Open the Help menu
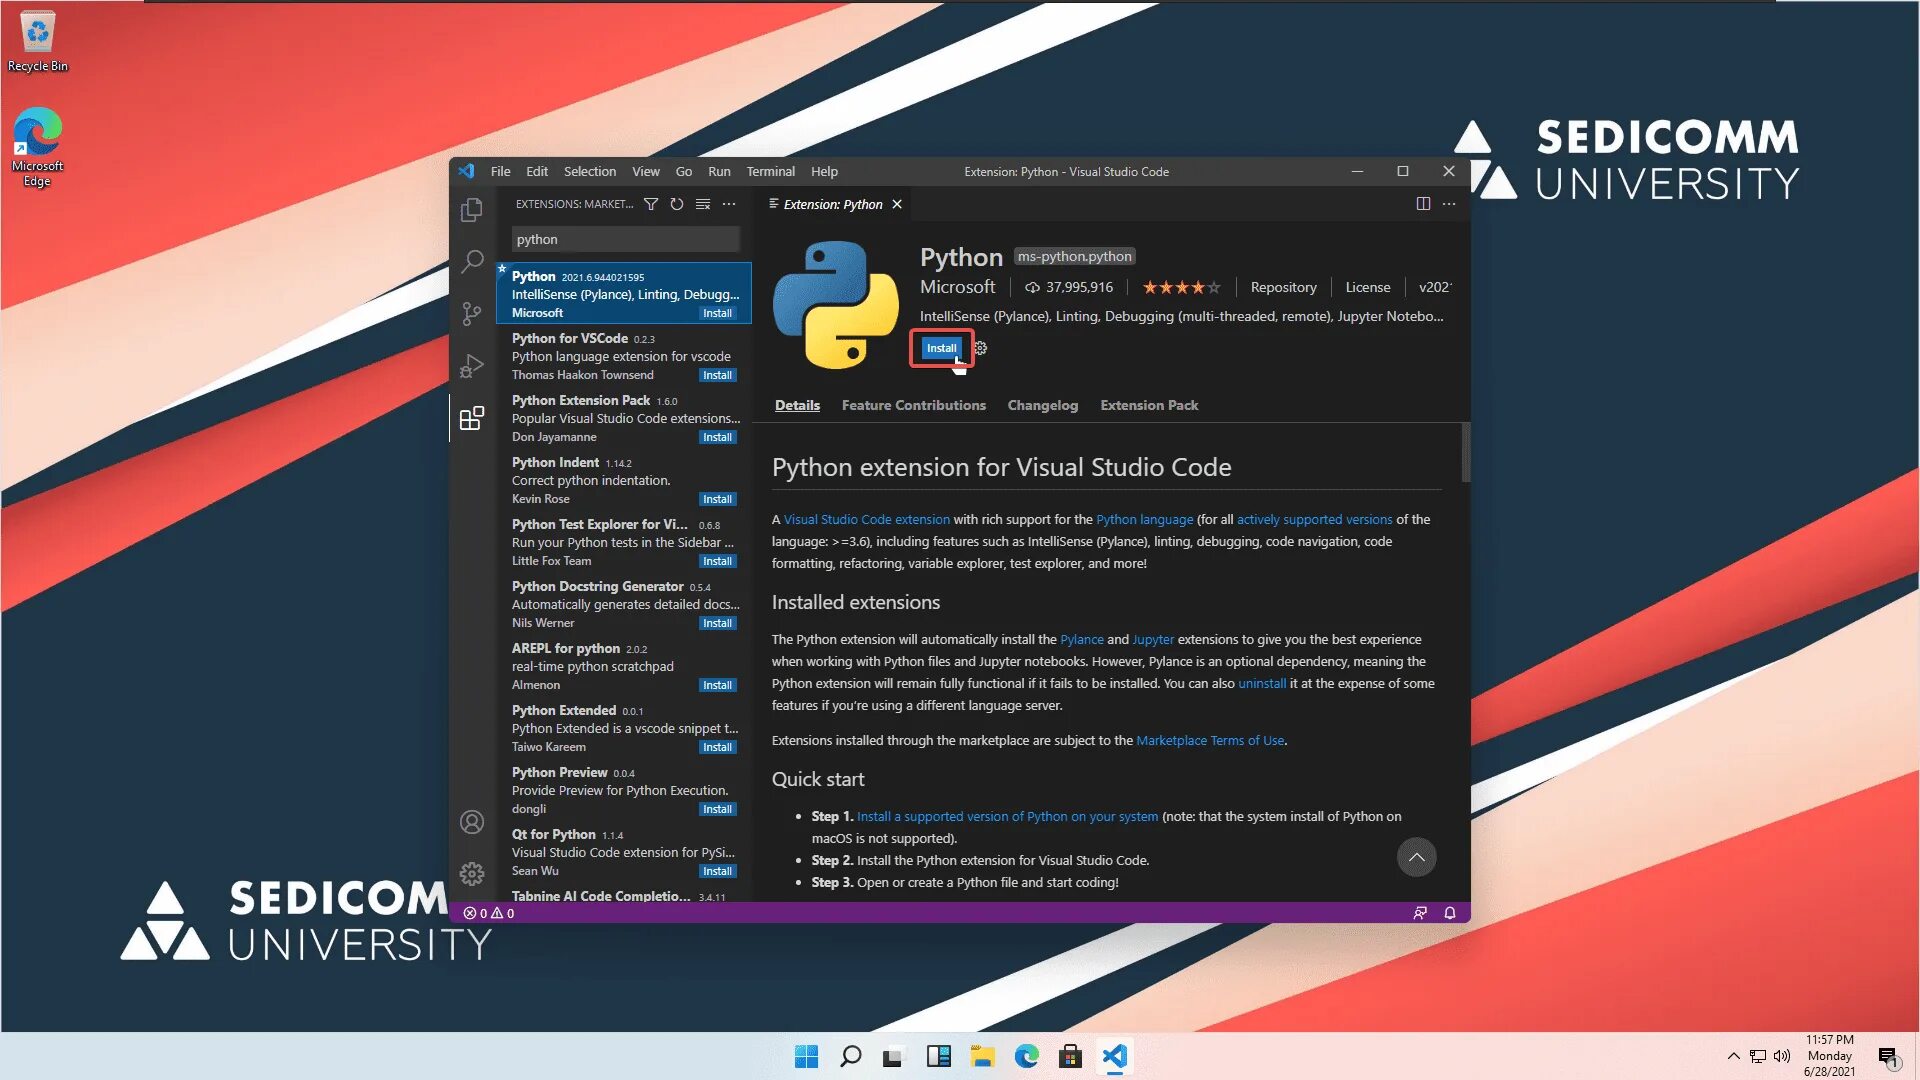This screenshot has height=1080, width=1920. coord(825,172)
